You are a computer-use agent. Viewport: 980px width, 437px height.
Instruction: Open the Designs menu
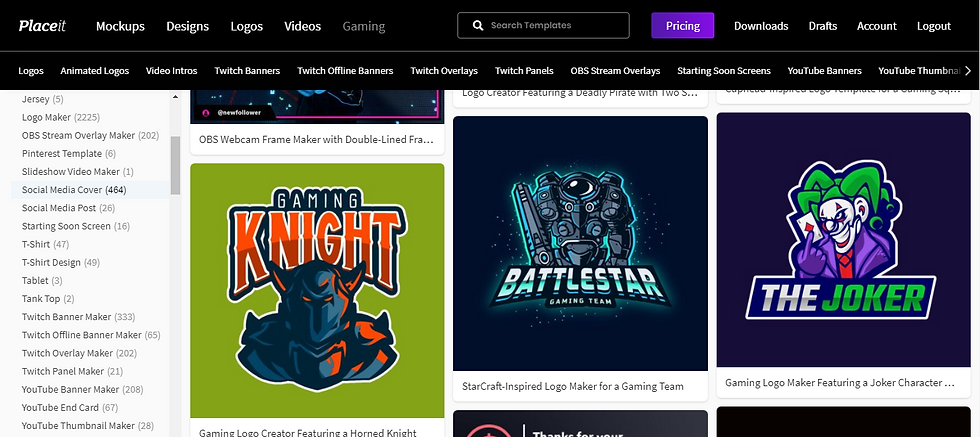pos(188,26)
